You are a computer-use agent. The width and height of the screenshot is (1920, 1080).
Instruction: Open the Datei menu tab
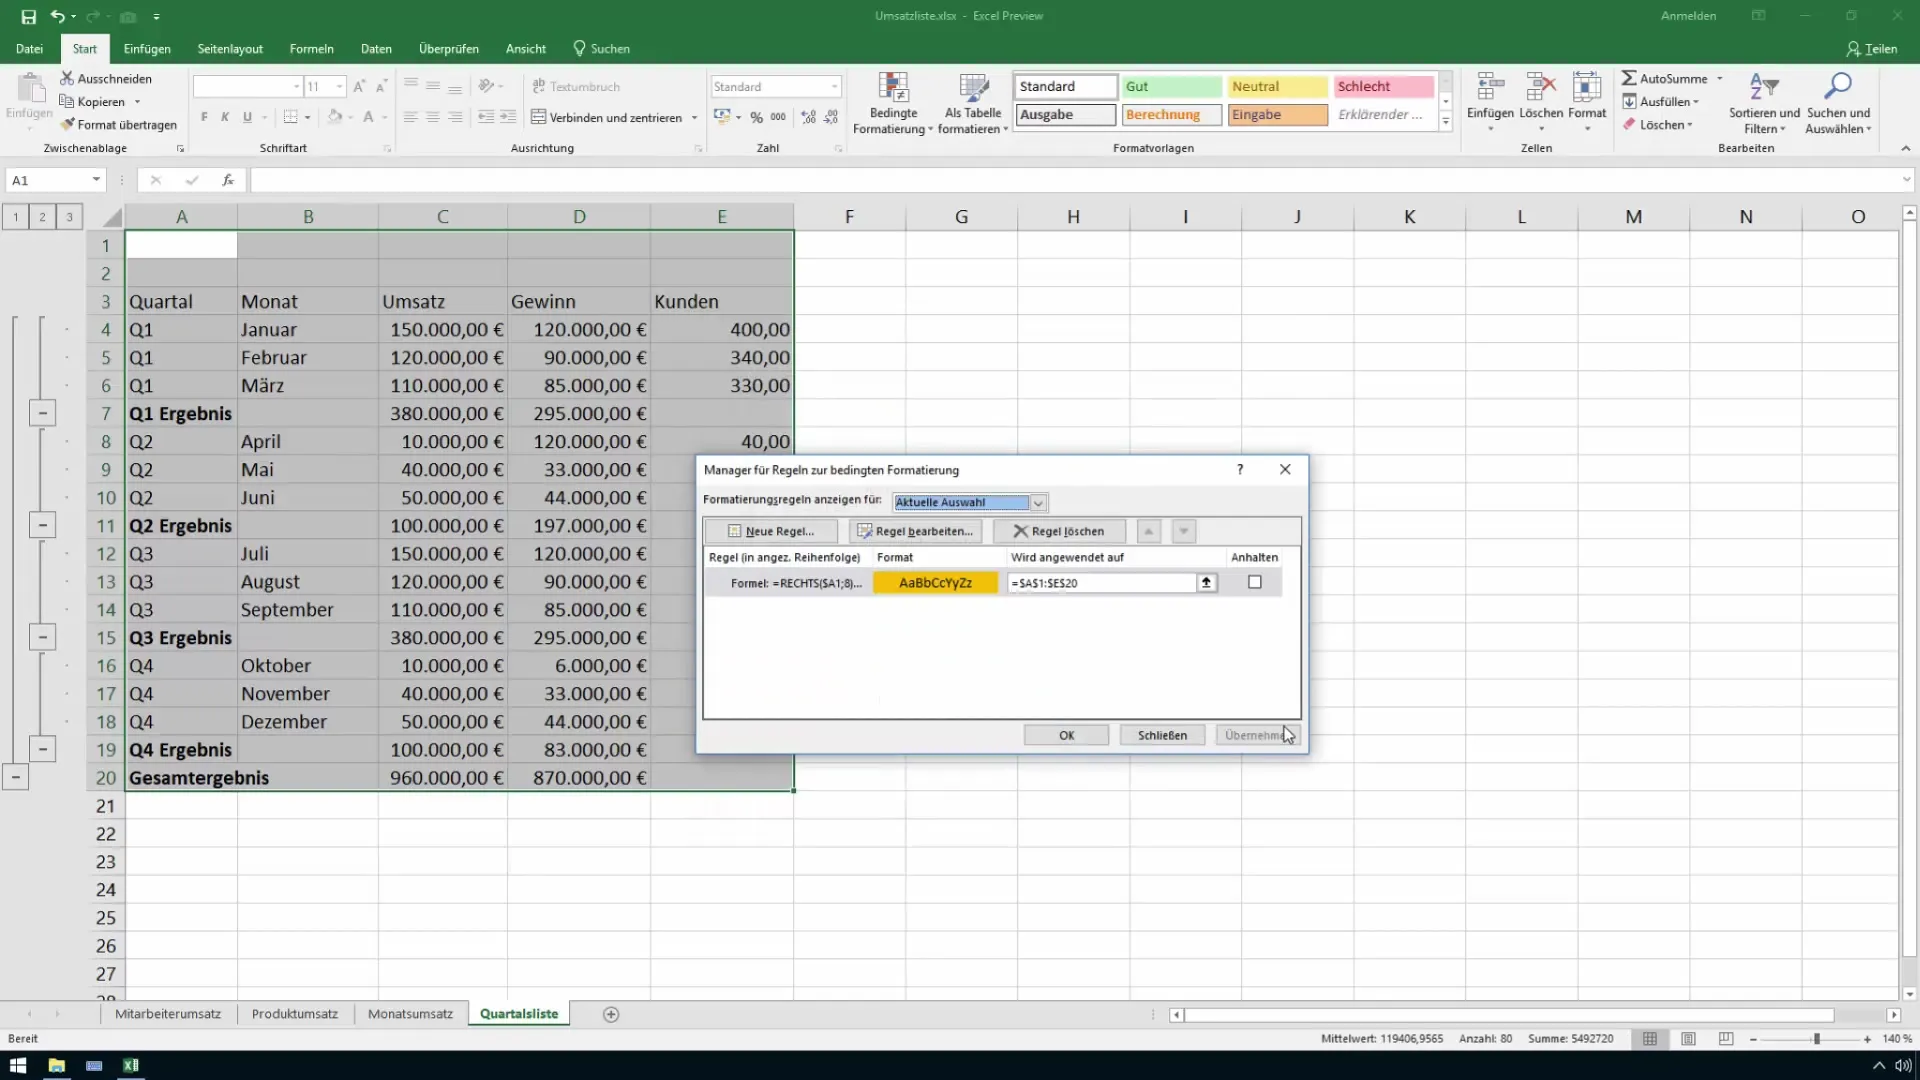[29, 48]
